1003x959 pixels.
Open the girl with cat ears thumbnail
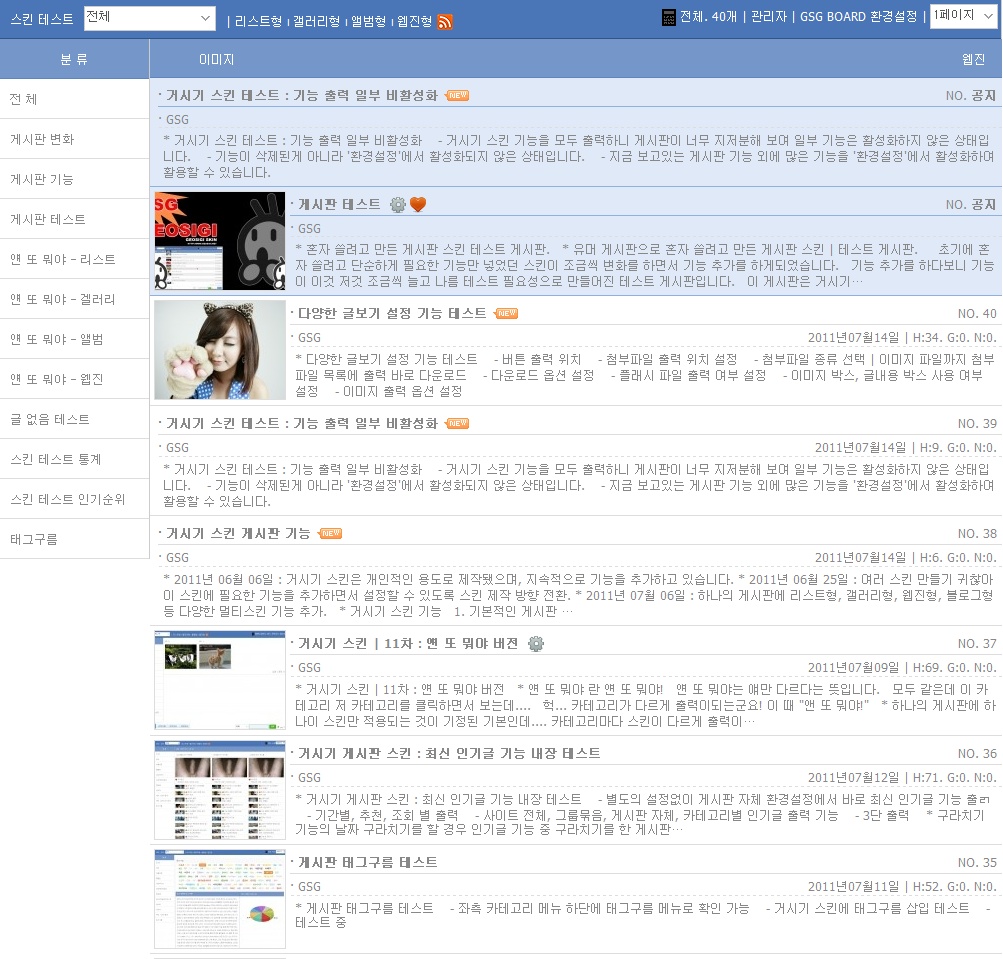(x=219, y=350)
